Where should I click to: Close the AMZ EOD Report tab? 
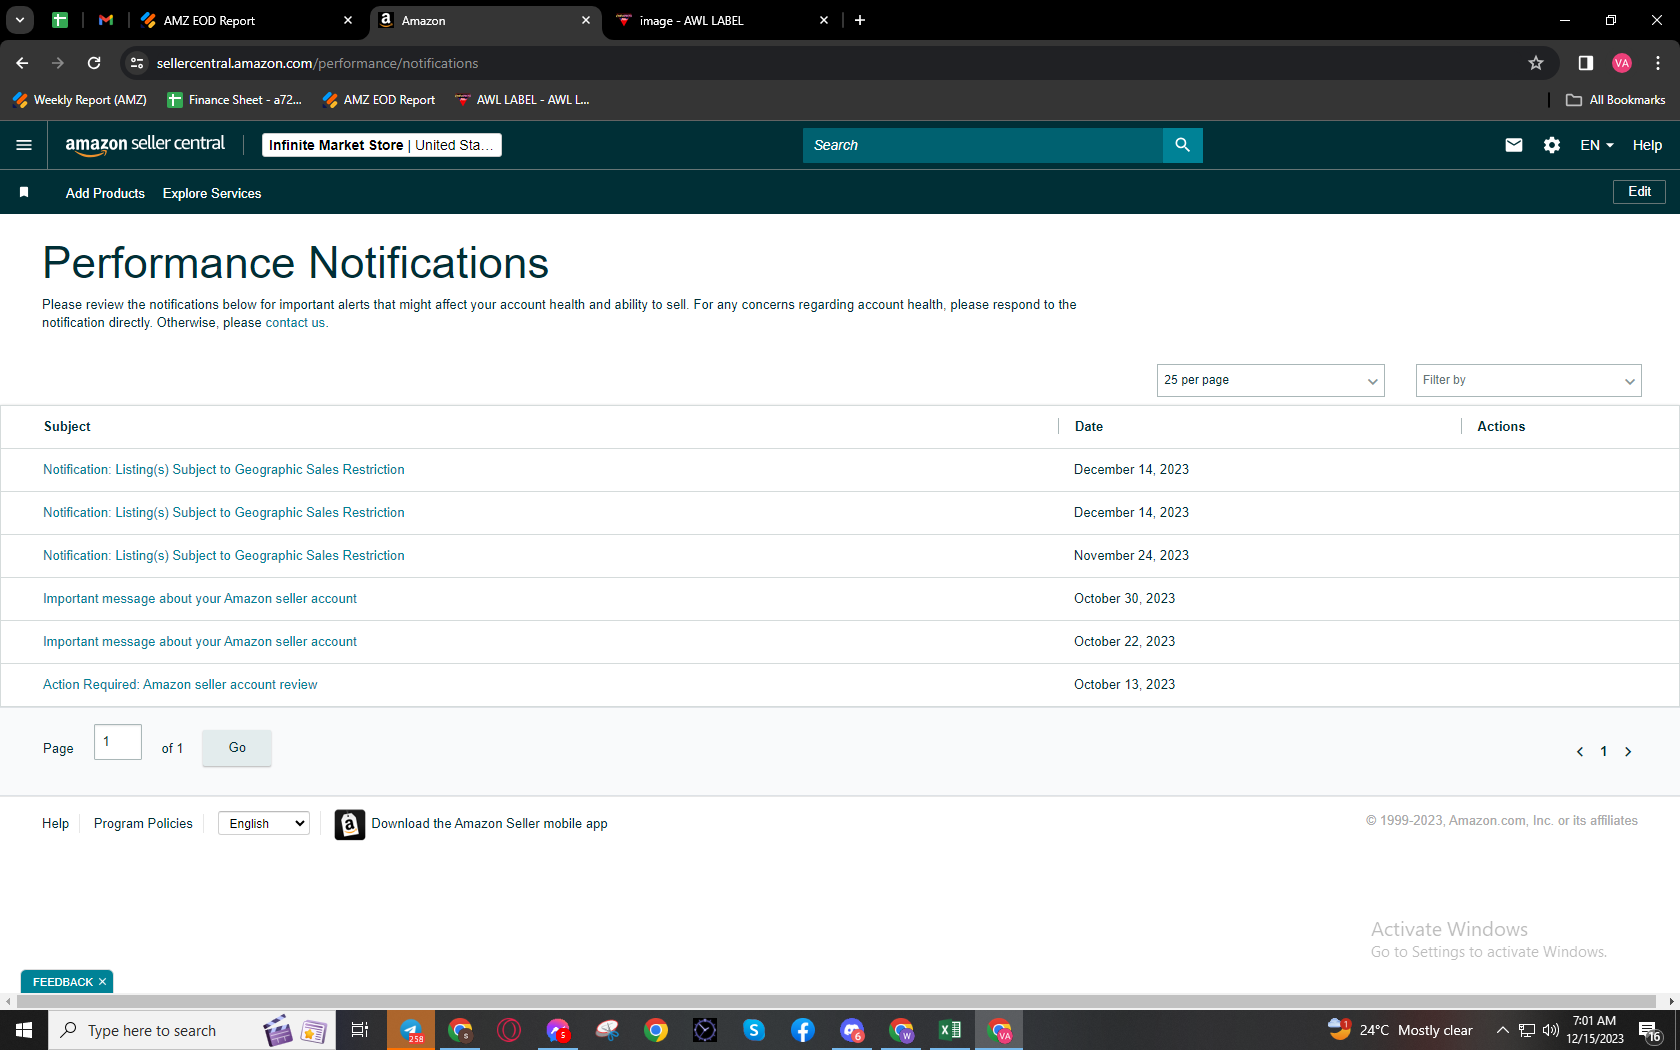click(348, 20)
